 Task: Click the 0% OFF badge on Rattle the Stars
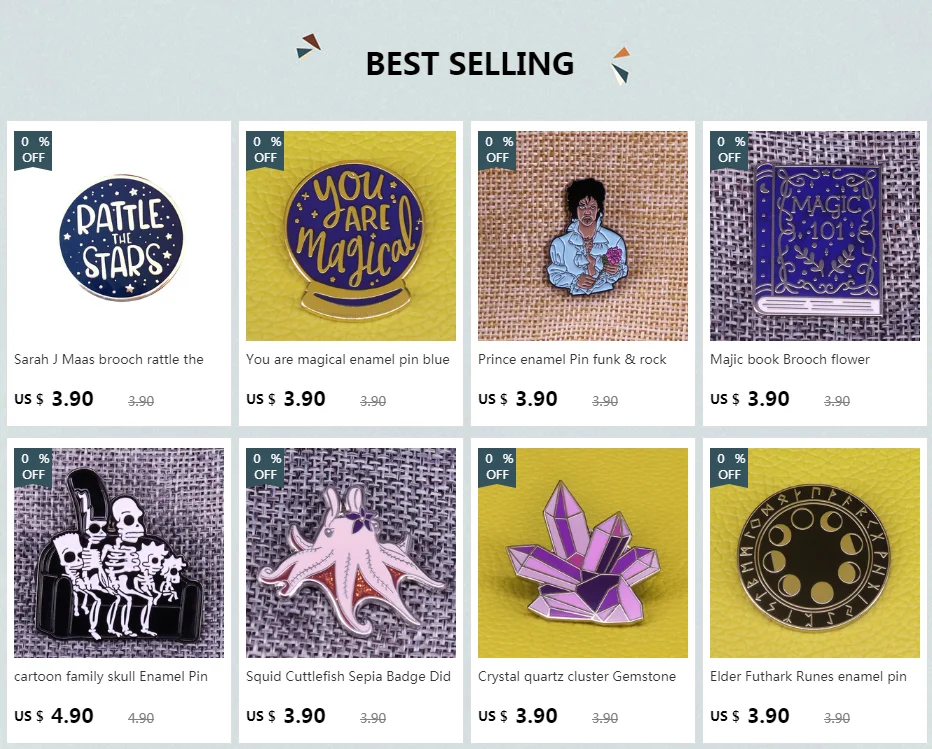pos(33,150)
